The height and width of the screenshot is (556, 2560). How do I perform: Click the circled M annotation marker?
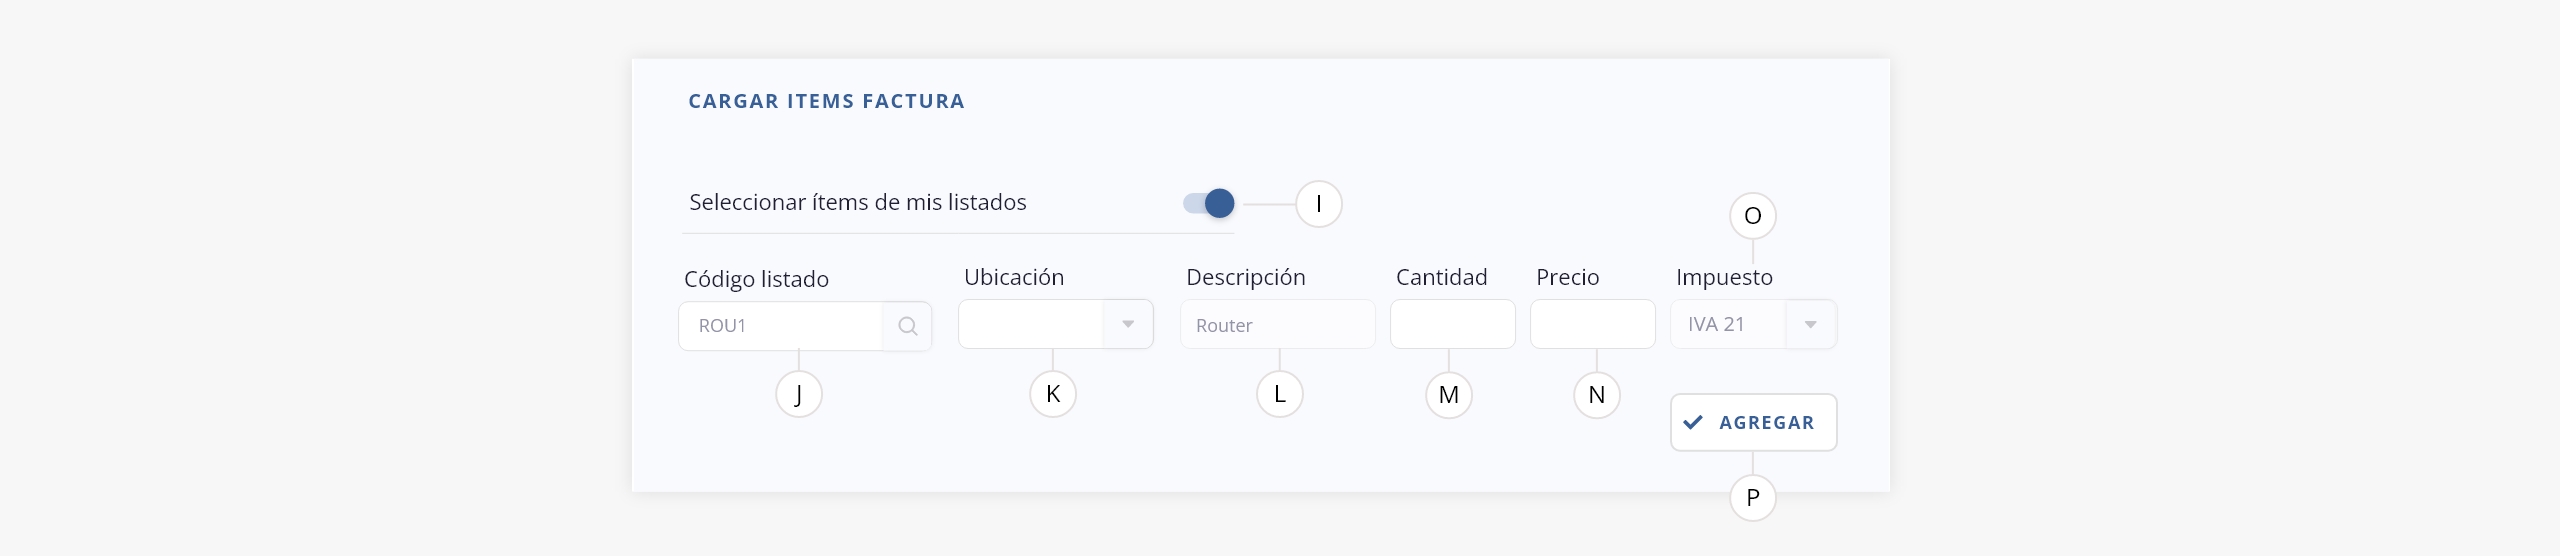point(1449,395)
